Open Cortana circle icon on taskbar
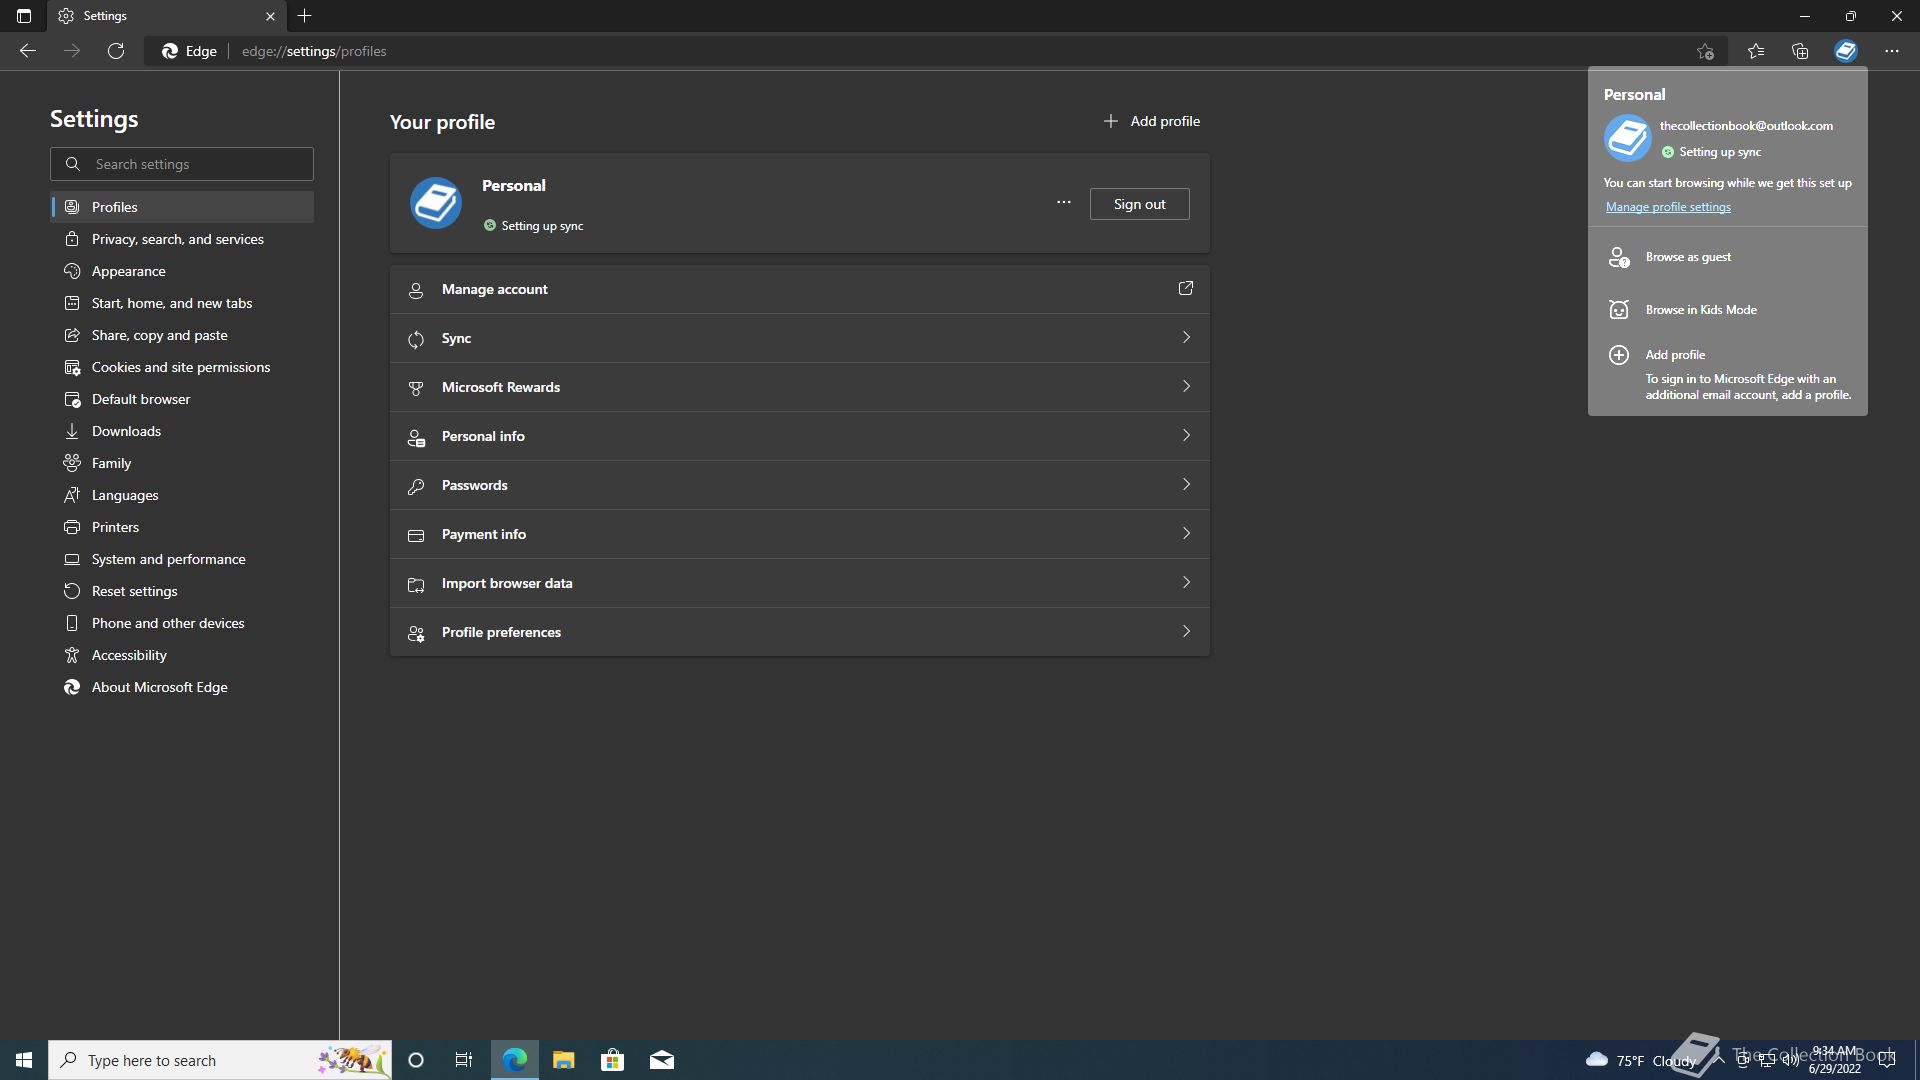The image size is (1920, 1080). pos(416,1060)
